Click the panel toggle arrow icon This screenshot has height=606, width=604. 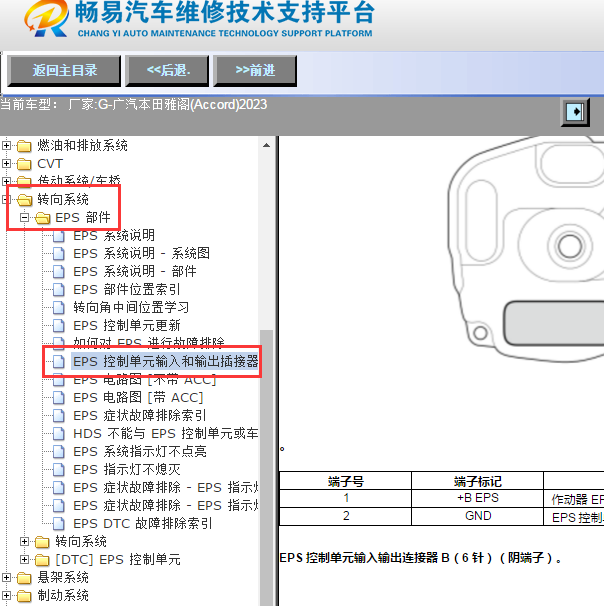pyautogui.click(x=575, y=112)
